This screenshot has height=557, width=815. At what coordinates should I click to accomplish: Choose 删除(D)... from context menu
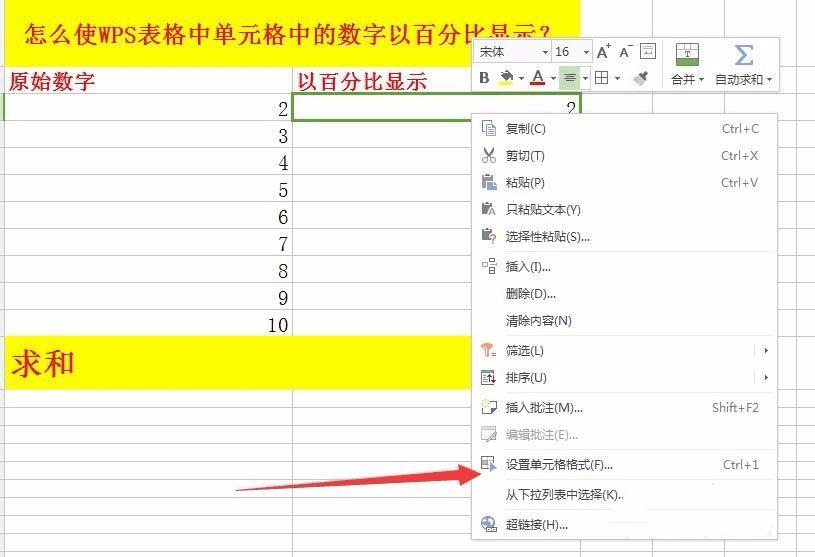point(624,294)
